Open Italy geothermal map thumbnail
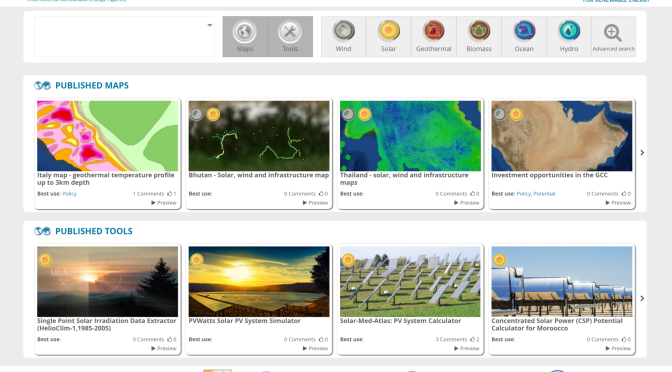 pos(108,136)
